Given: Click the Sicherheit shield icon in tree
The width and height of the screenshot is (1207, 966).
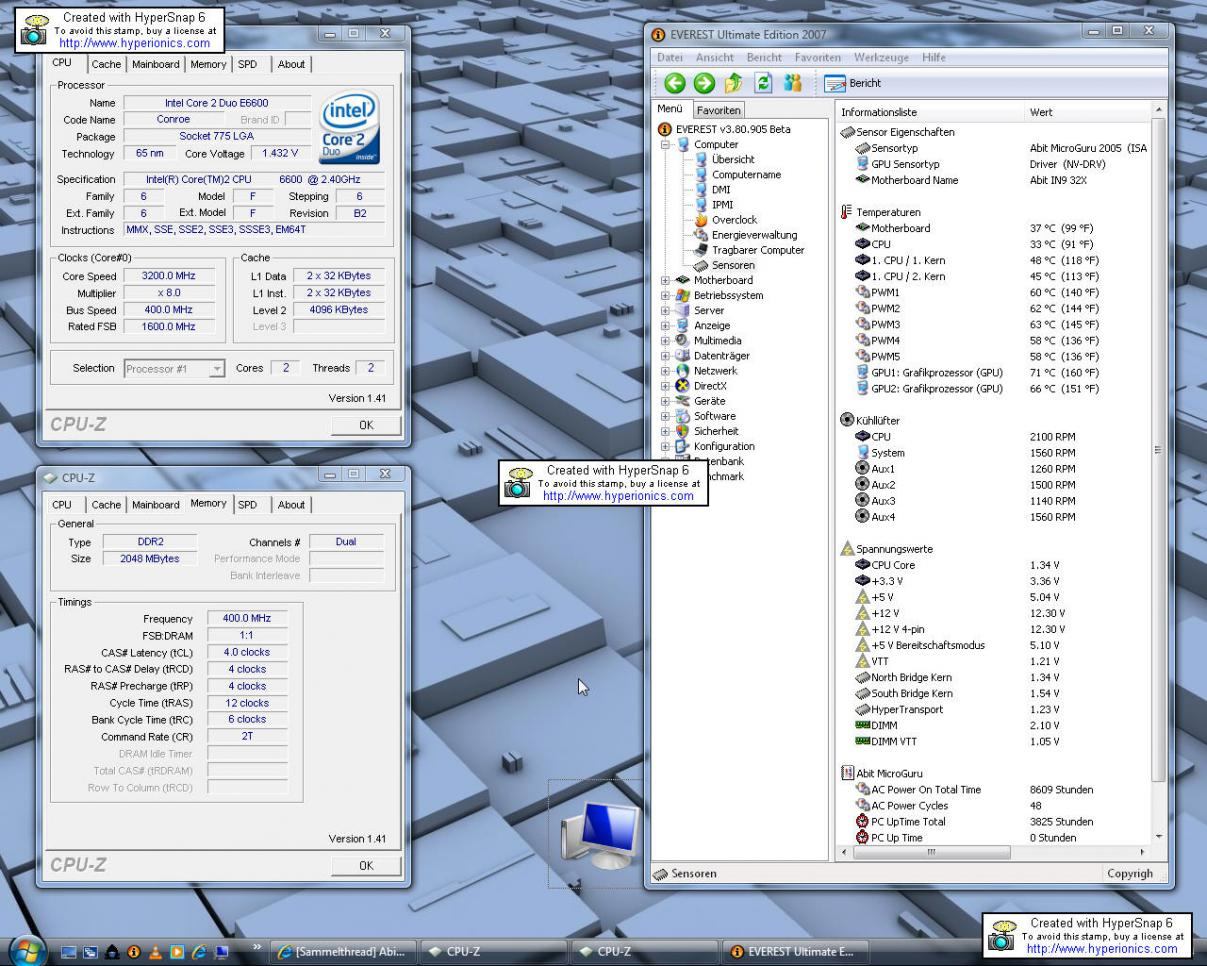Looking at the screenshot, I should (x=683, y=431).
